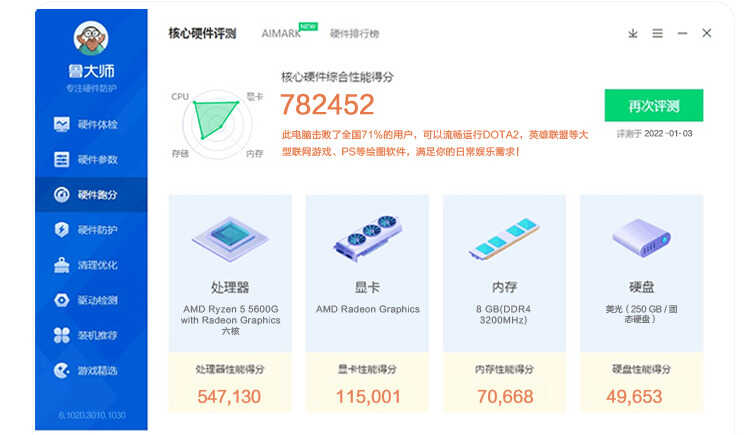The height and width of the screenshot is (435, 752).
Task: Click the total score 782452
Action: [x=327, y=105]
